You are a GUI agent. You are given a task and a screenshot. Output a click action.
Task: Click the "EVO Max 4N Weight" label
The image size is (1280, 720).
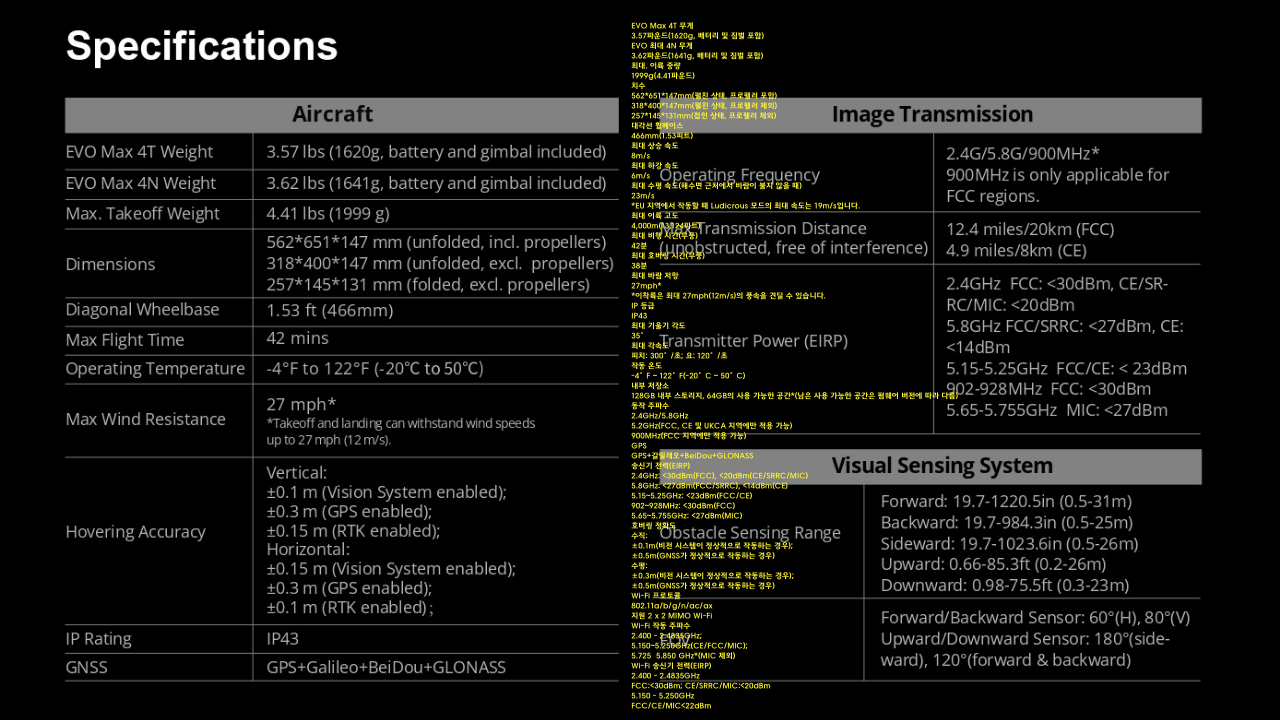140,183
